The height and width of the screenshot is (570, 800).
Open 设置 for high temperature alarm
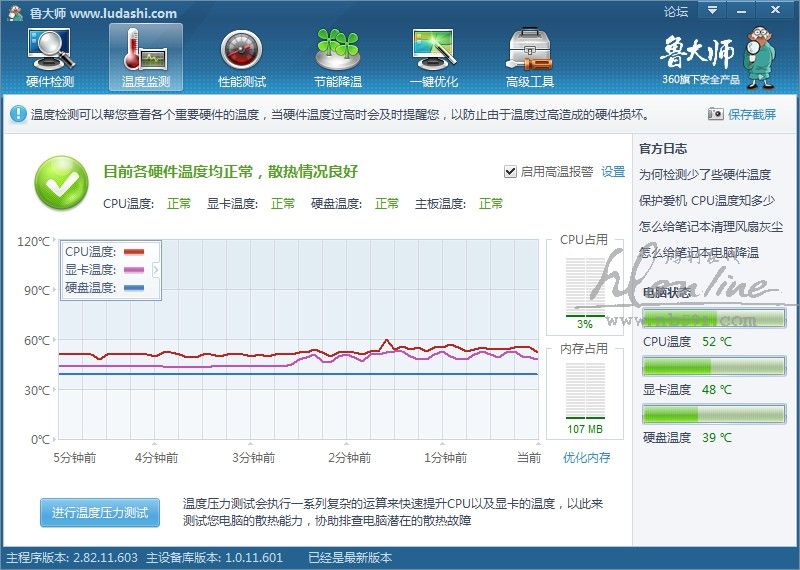pyautogui.click(x=613, y=171)
